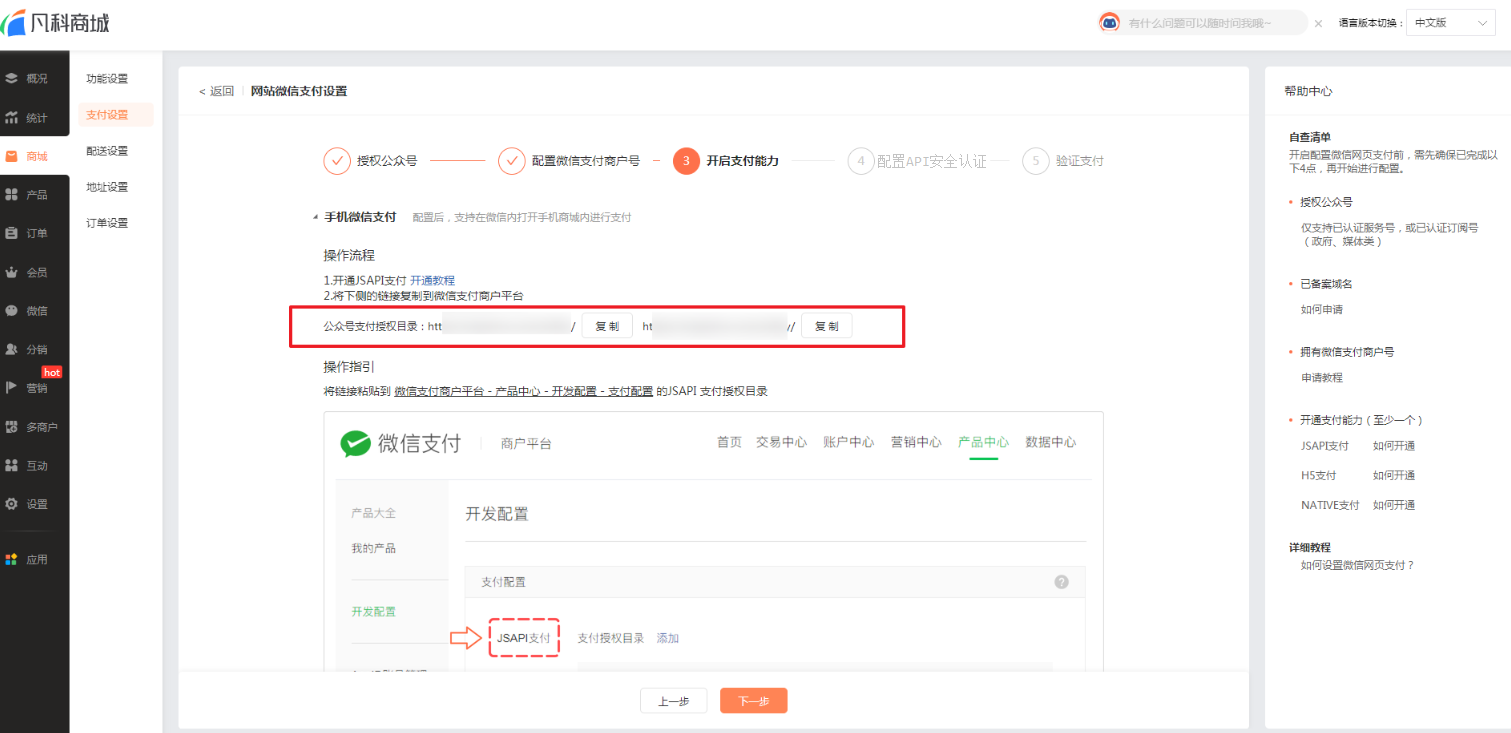Open 如何申请 under 已备案域名
Image resolution: width=1511 pixels, height=733 pixels.
1322,310
